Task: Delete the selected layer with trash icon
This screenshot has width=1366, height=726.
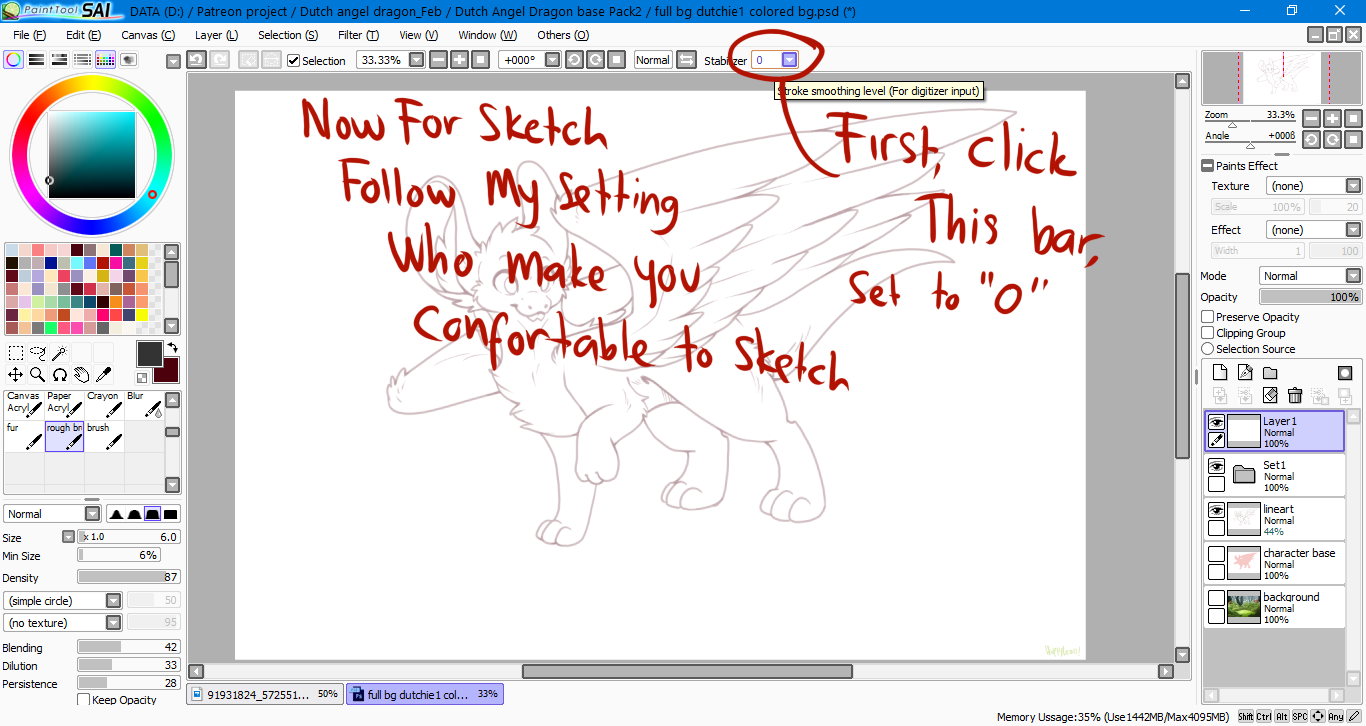Action: 1295,396
